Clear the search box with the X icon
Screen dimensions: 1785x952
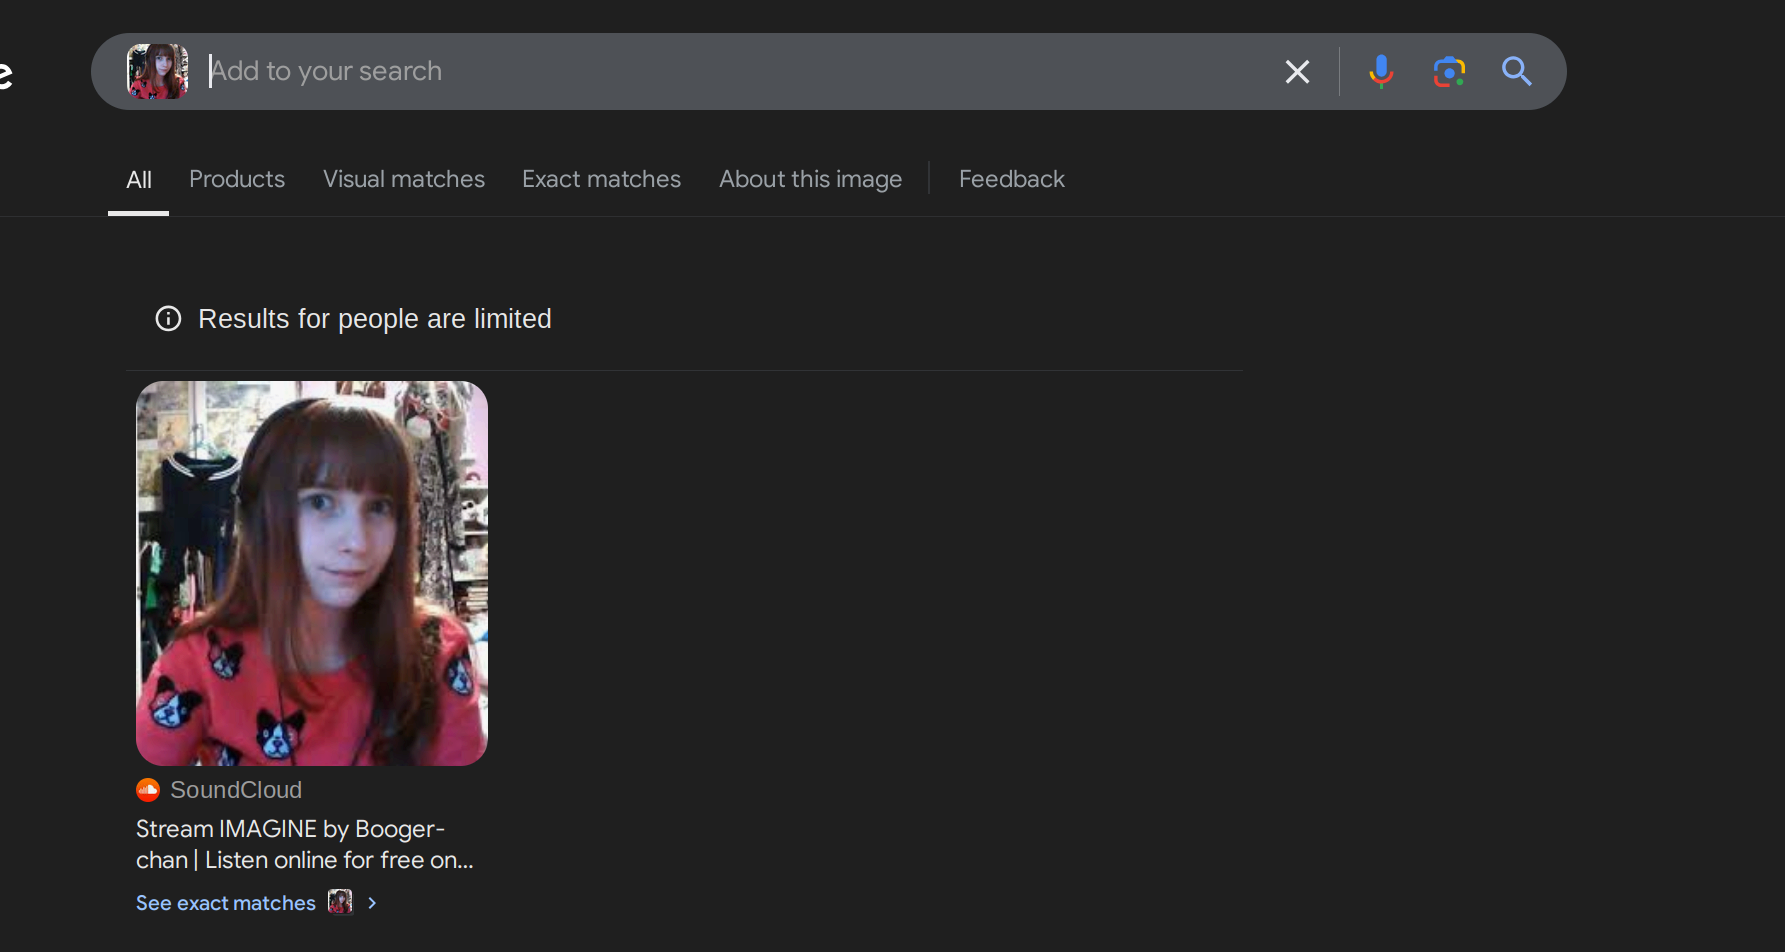click(x=1297, y=72)
